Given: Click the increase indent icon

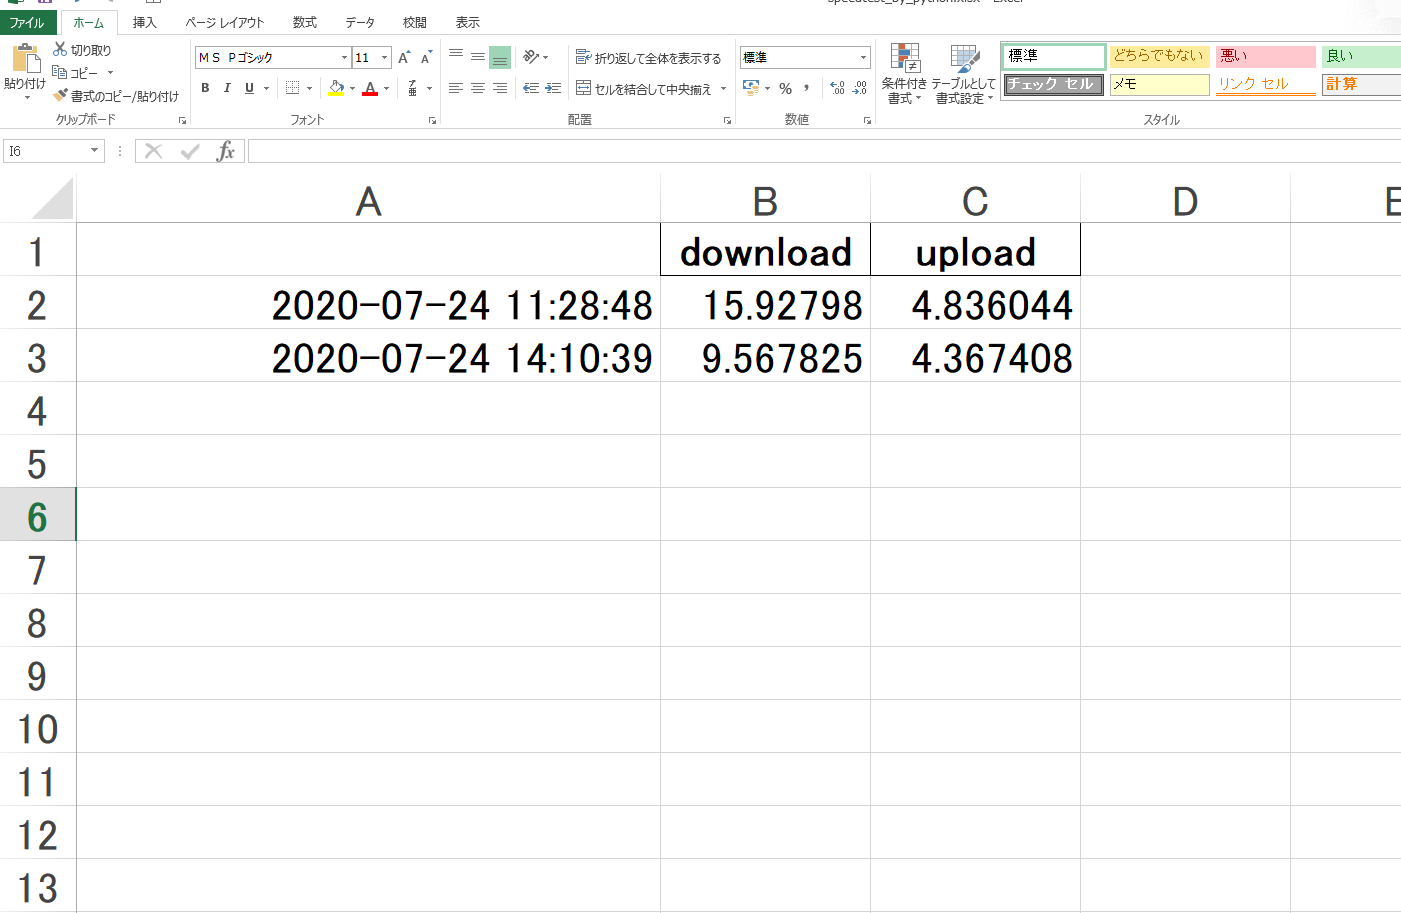Looking at the screenshot, I should (x=553, y=88).
